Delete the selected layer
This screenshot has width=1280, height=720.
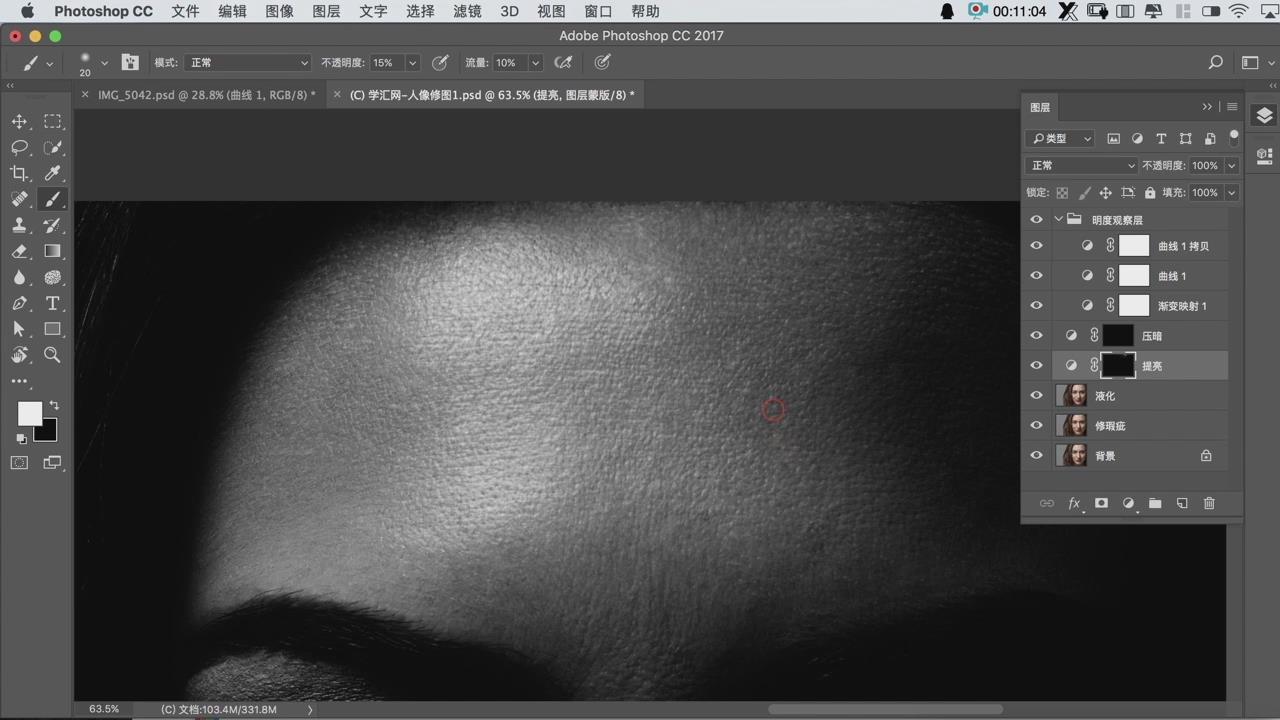click(1209, 503)
